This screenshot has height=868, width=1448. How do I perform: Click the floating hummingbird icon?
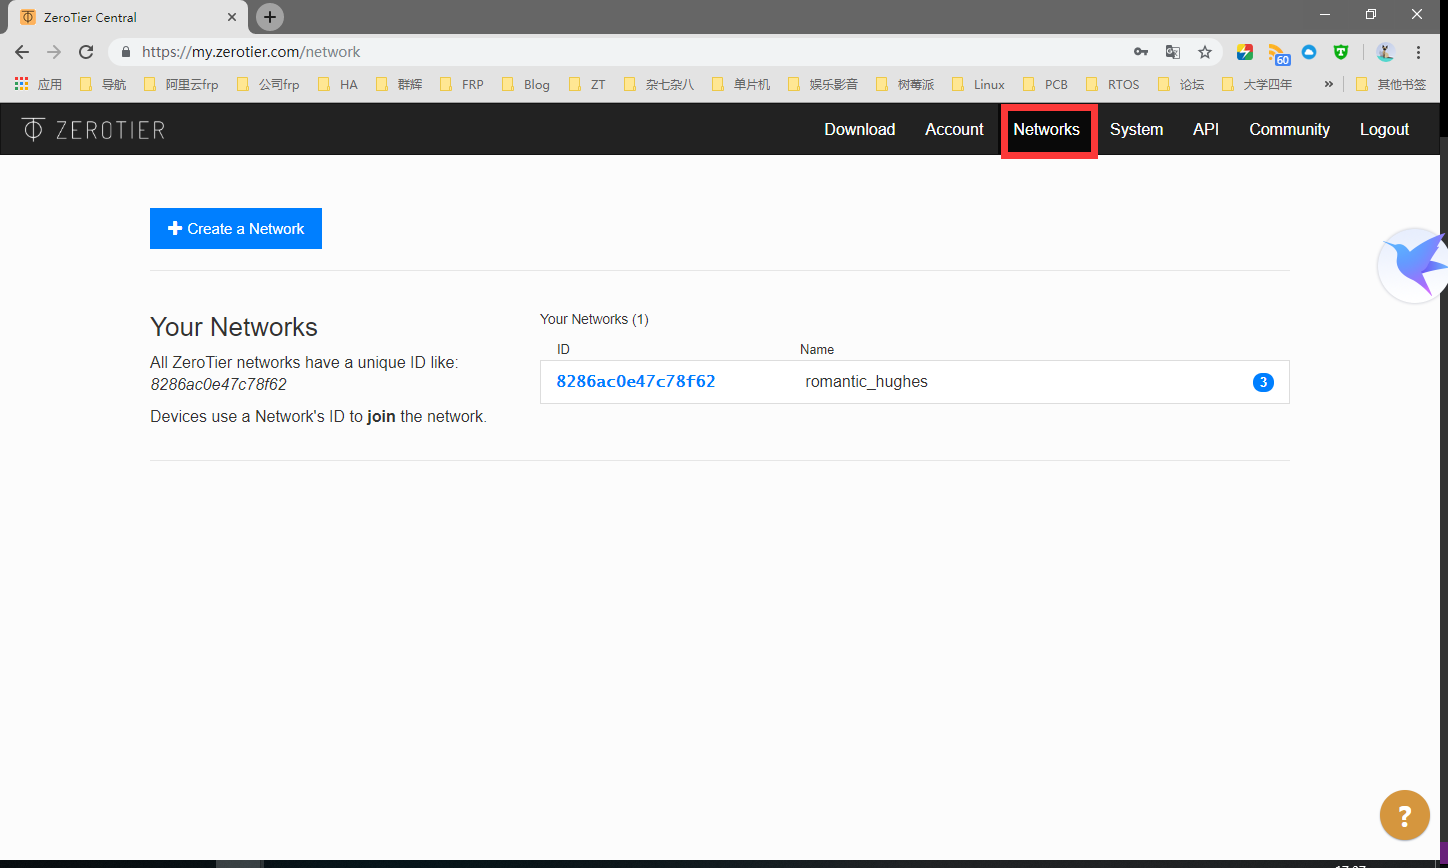[x=1412, y=266]
